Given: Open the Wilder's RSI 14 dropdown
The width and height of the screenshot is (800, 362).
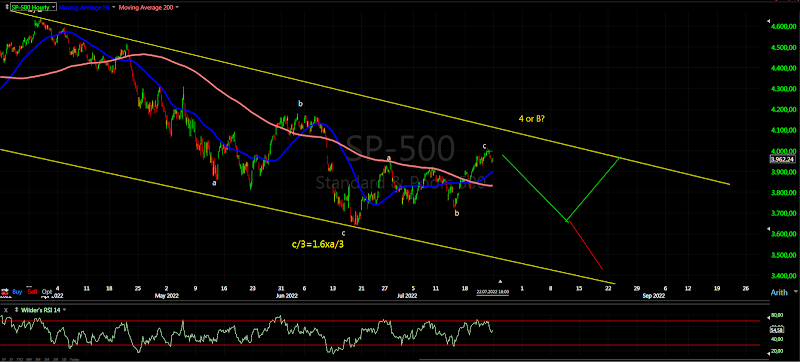Looking at the screenshot, I should (x=64, y=309).
